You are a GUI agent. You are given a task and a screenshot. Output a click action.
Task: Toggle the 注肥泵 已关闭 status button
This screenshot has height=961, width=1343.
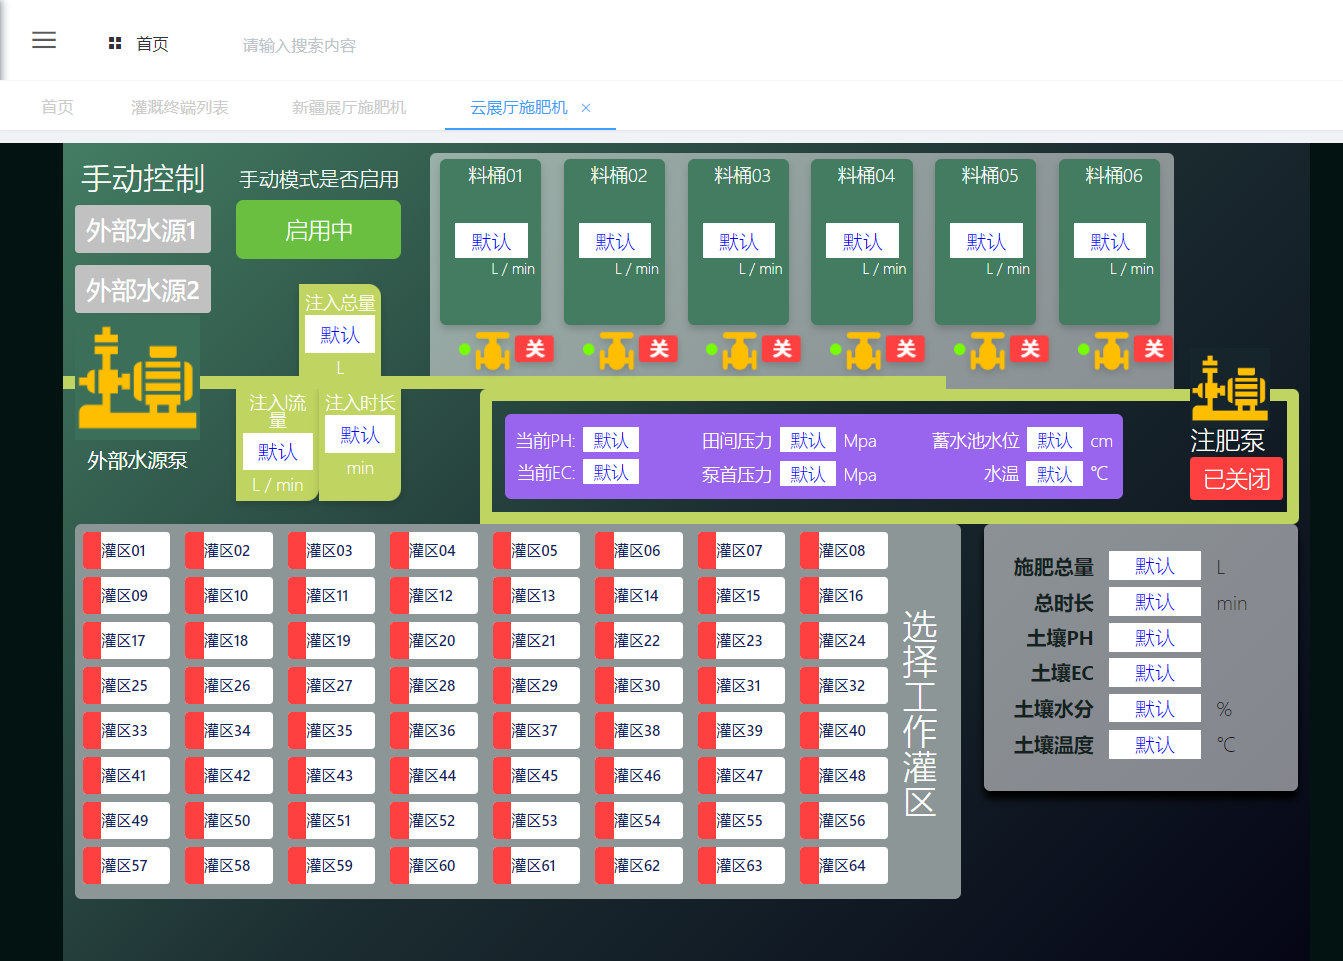point(1236,479)
